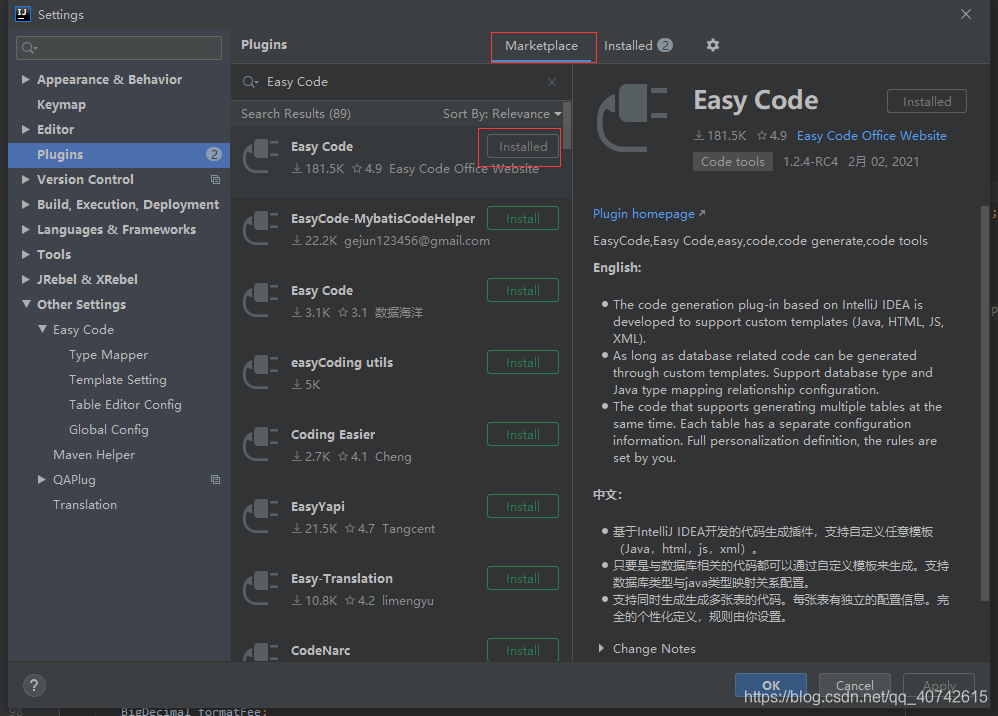
Task: Install the EasyCode-MybatisCodeHelper plugin
Action: pyautogui.click(x=522, y=217)
